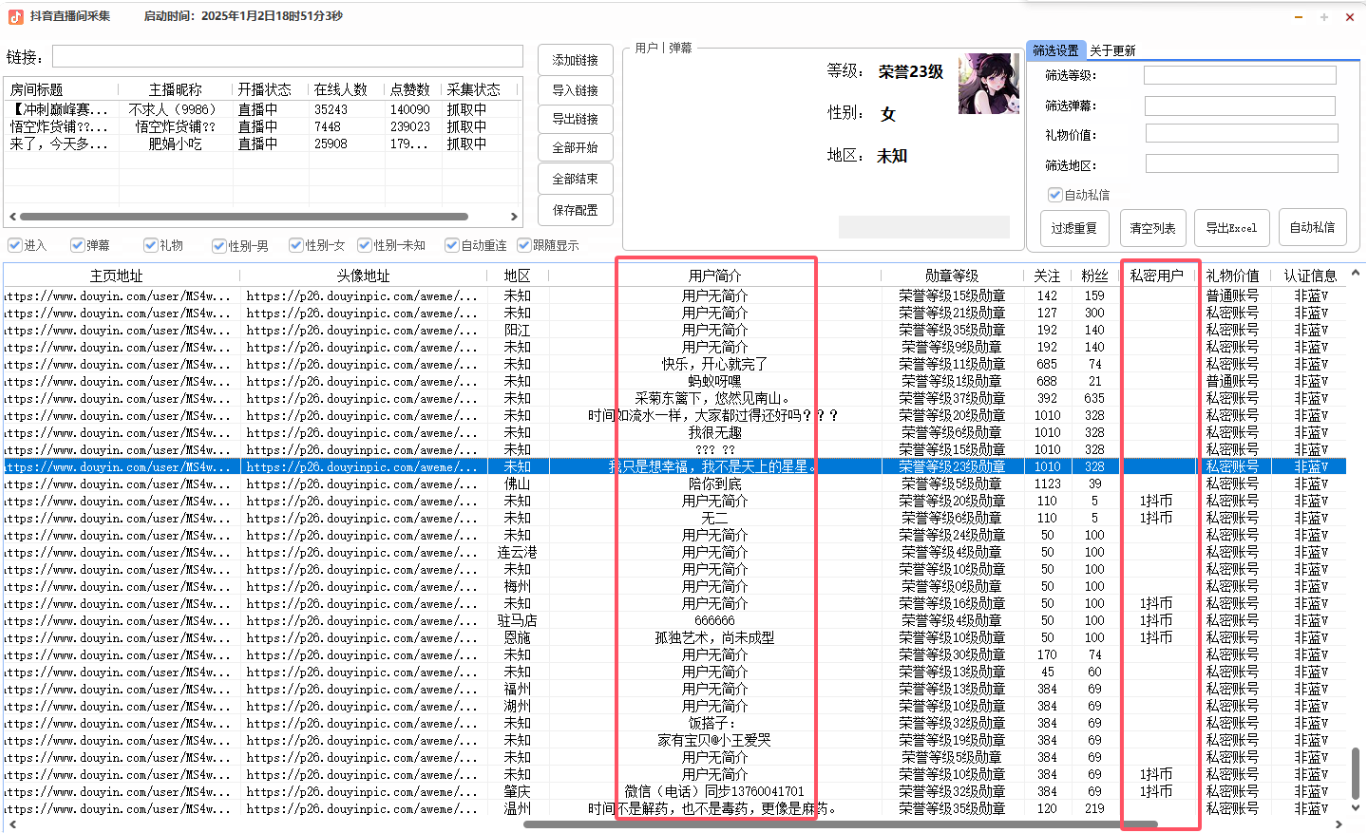Uncheck the 进入 checkbox
Viewport: 1366px width, 833px height.
click(14, 245)
